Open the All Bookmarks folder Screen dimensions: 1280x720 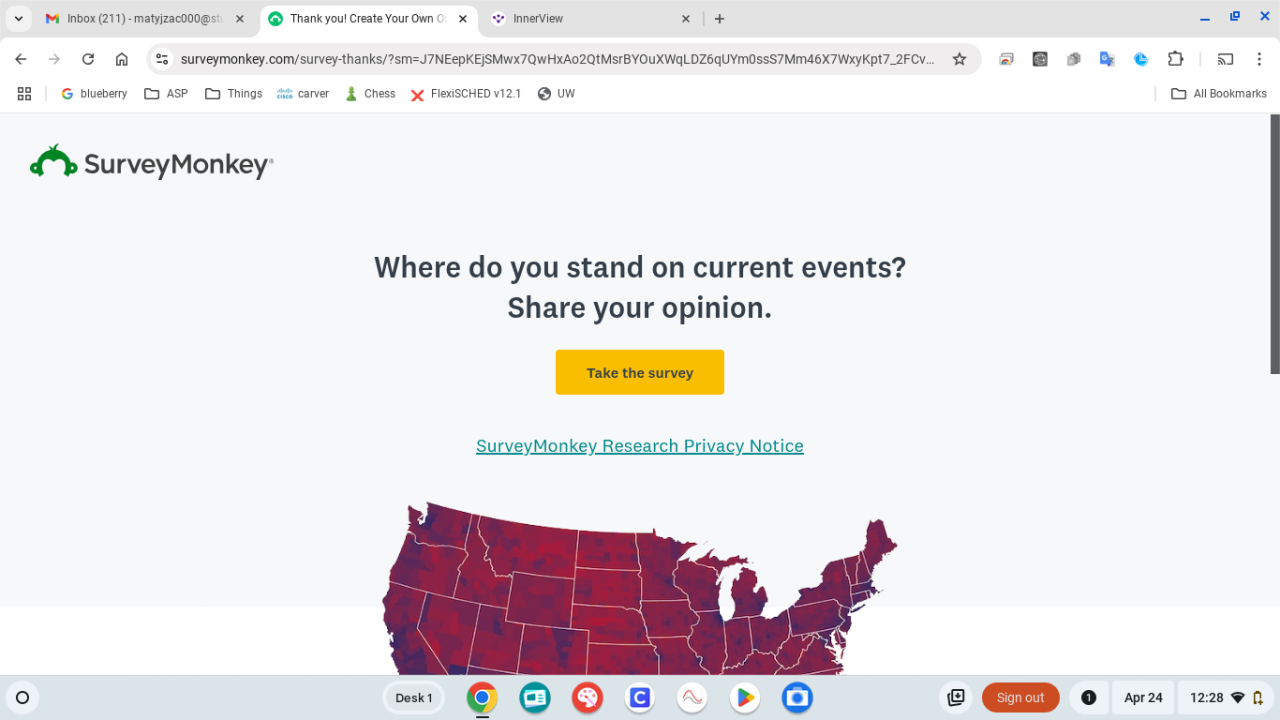point(1219,94)
